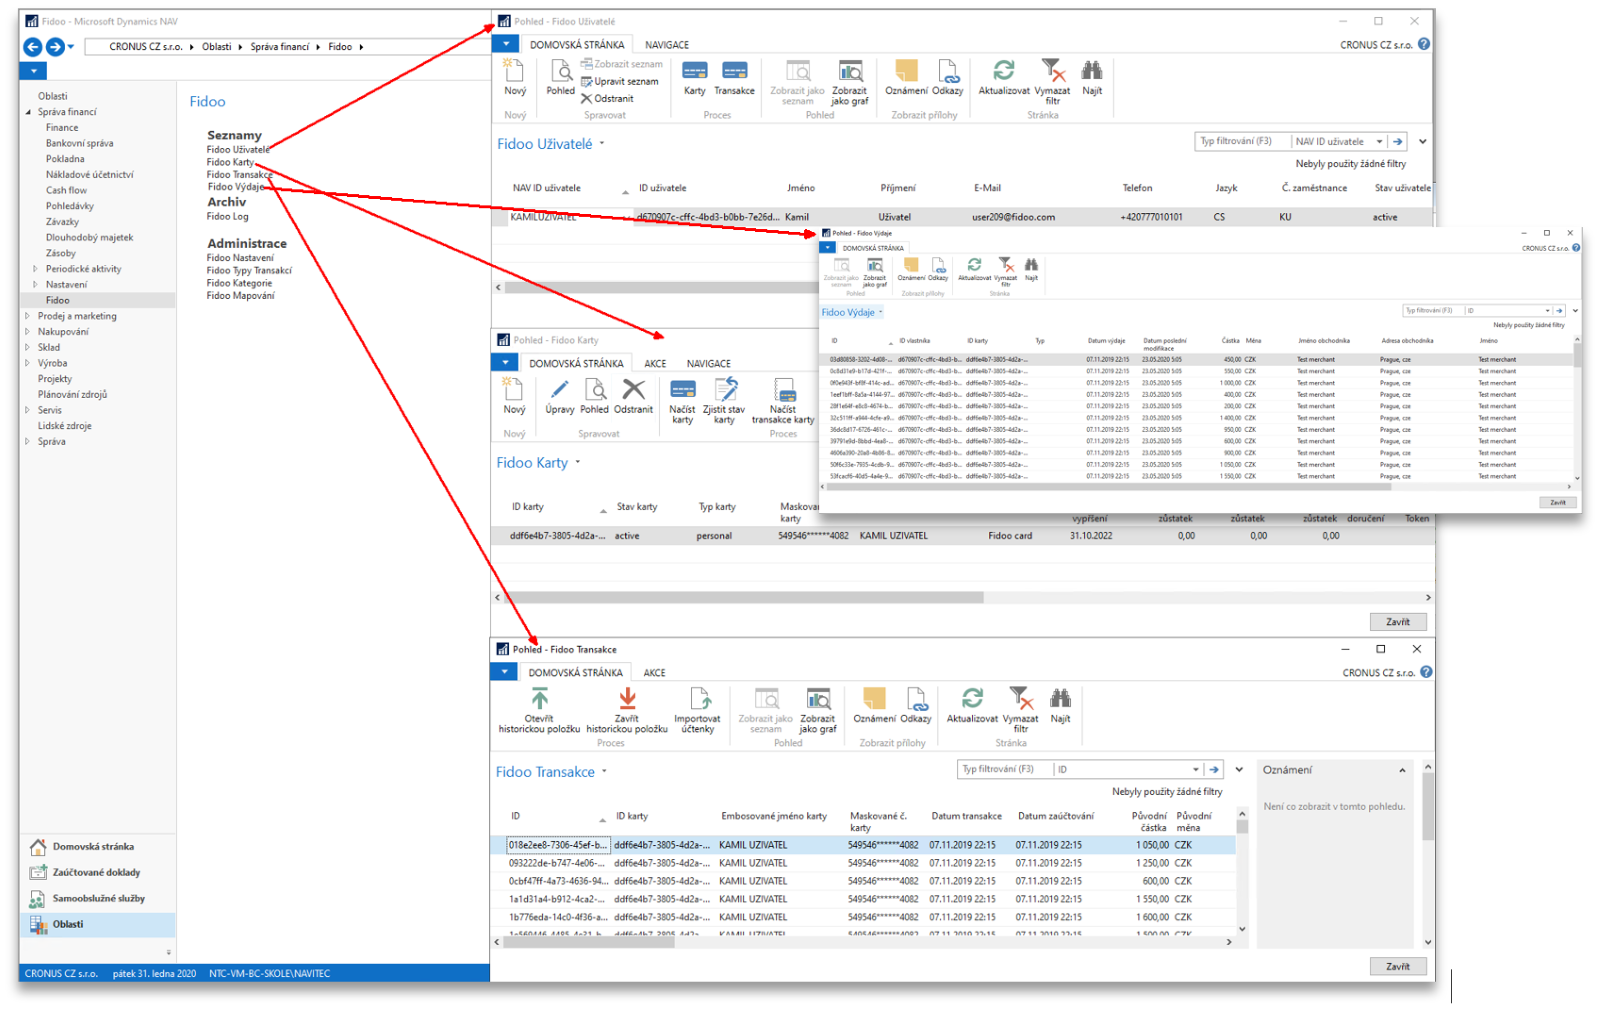Switch to AKCE tab in Fidoo Karty
Screen dimensions: 1600x1012
click(x=655, y=364)
